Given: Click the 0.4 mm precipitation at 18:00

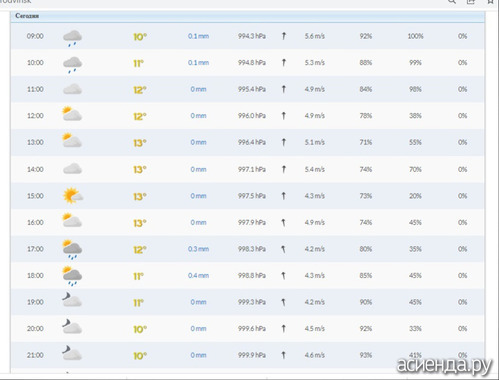Looking at the screenshot, I should (198, 275).
